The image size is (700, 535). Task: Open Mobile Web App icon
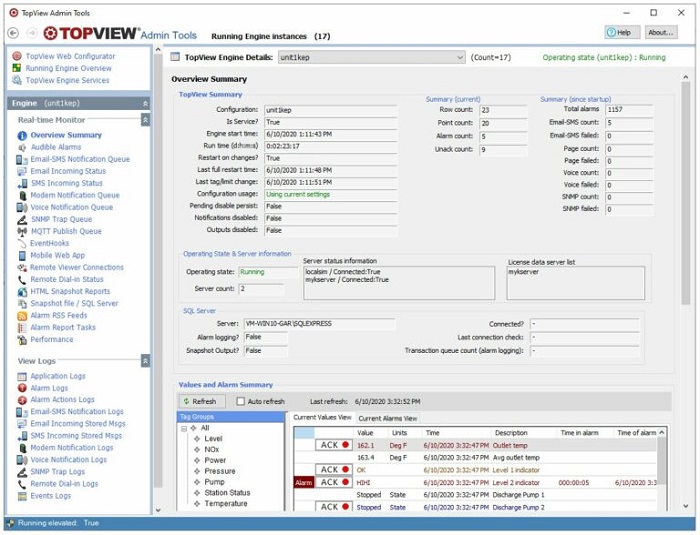pos(22,256)
